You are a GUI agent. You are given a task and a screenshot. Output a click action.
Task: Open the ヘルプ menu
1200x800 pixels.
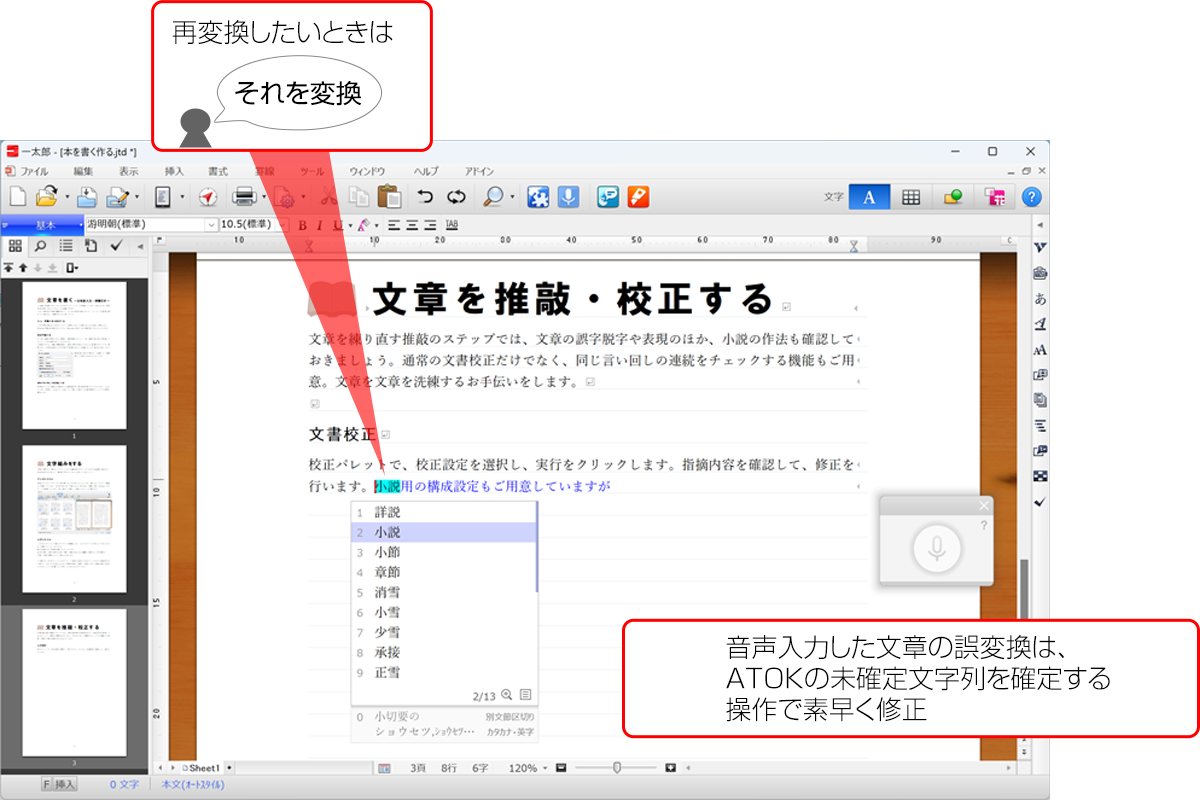[x=425, y=171]
